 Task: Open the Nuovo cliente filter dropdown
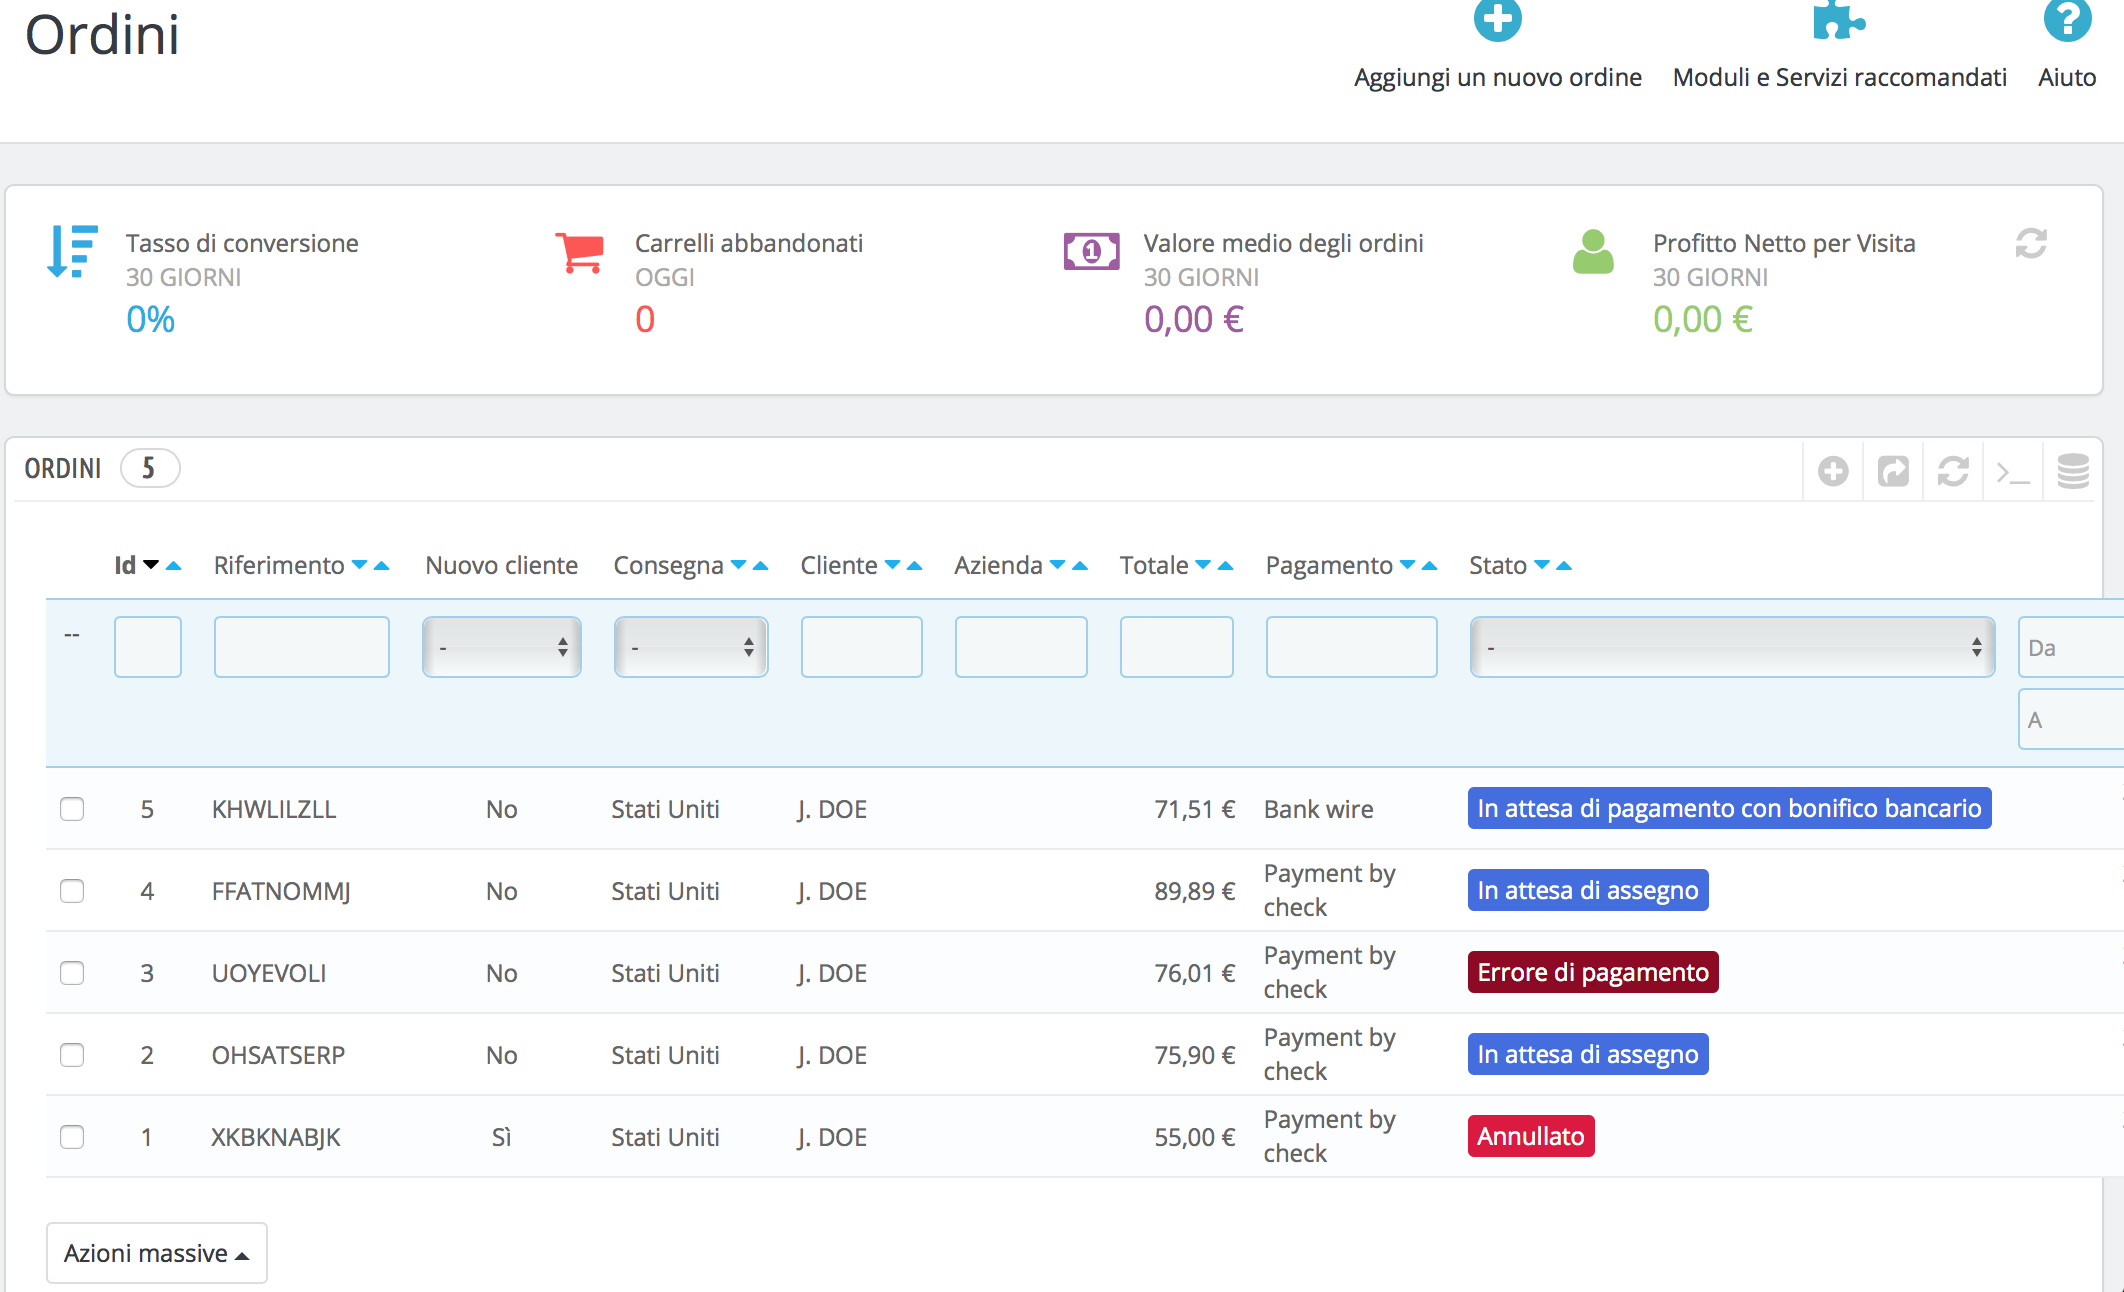tap(501, 648)
